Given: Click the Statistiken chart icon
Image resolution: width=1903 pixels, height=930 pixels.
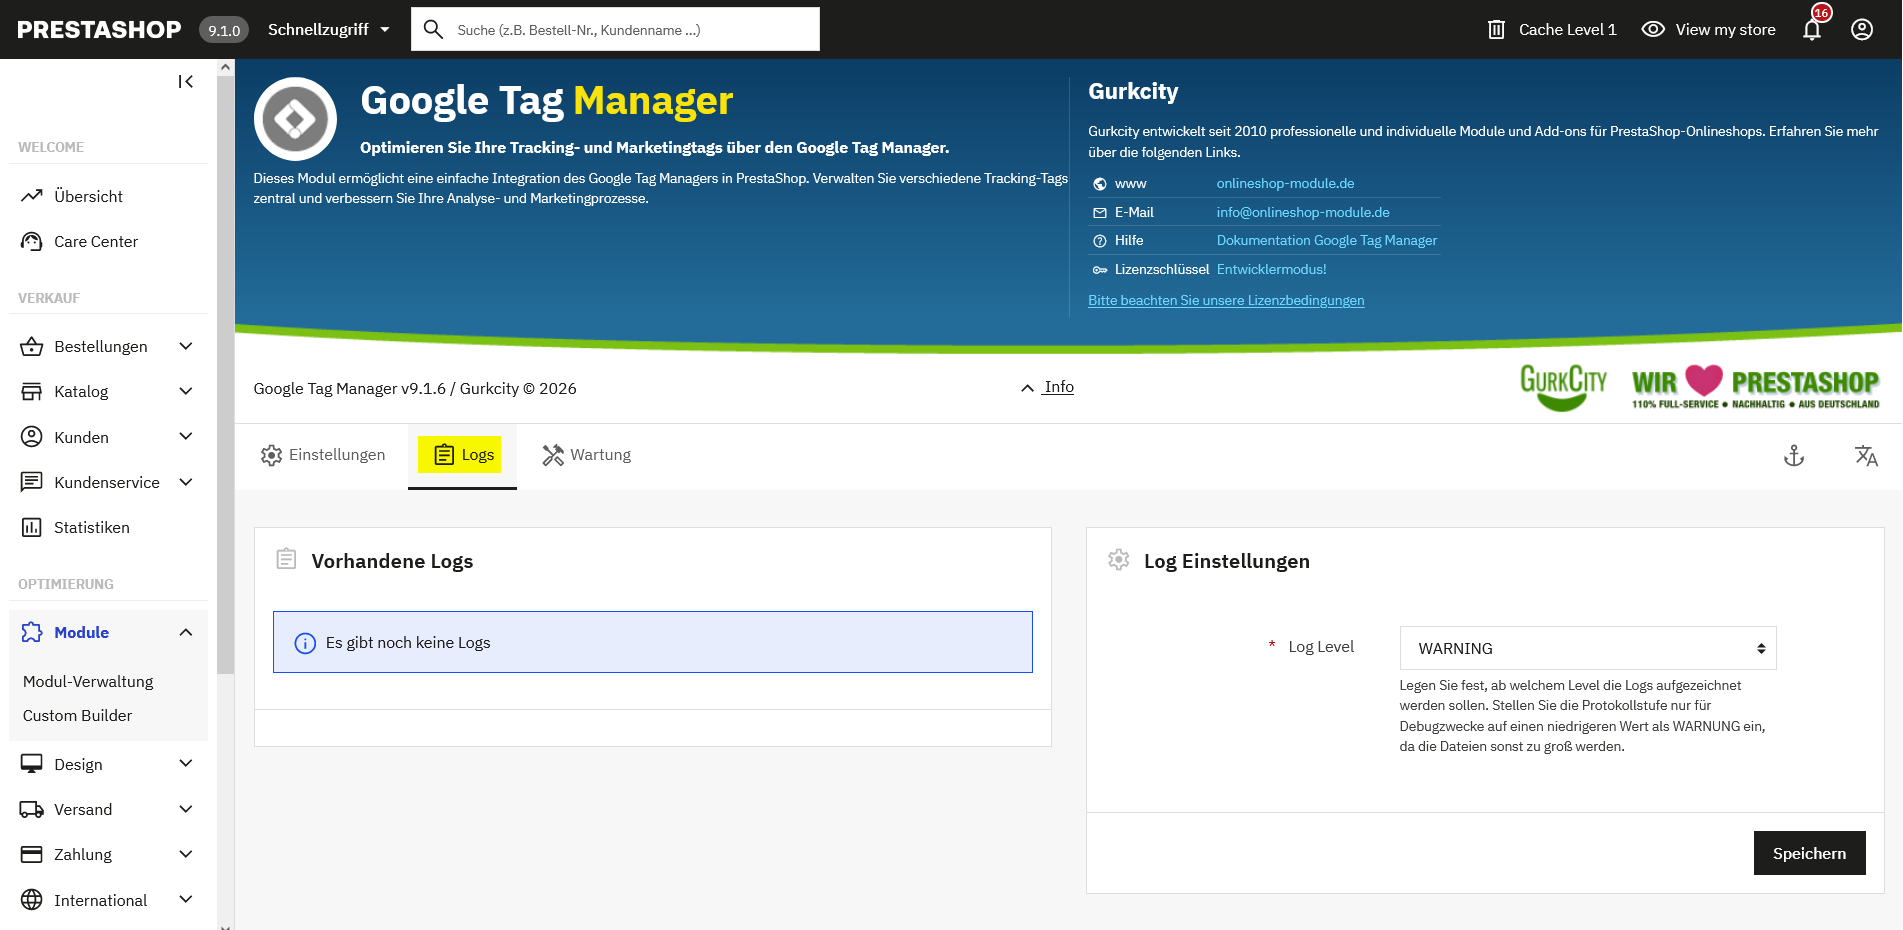Looking at the screenshot, I should [x=32, y=527].
